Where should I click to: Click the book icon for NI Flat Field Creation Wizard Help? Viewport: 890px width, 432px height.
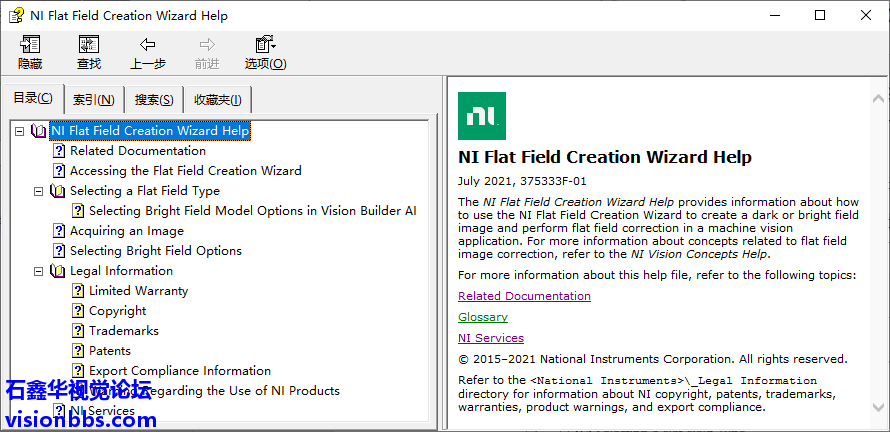(x=39, y=131)
